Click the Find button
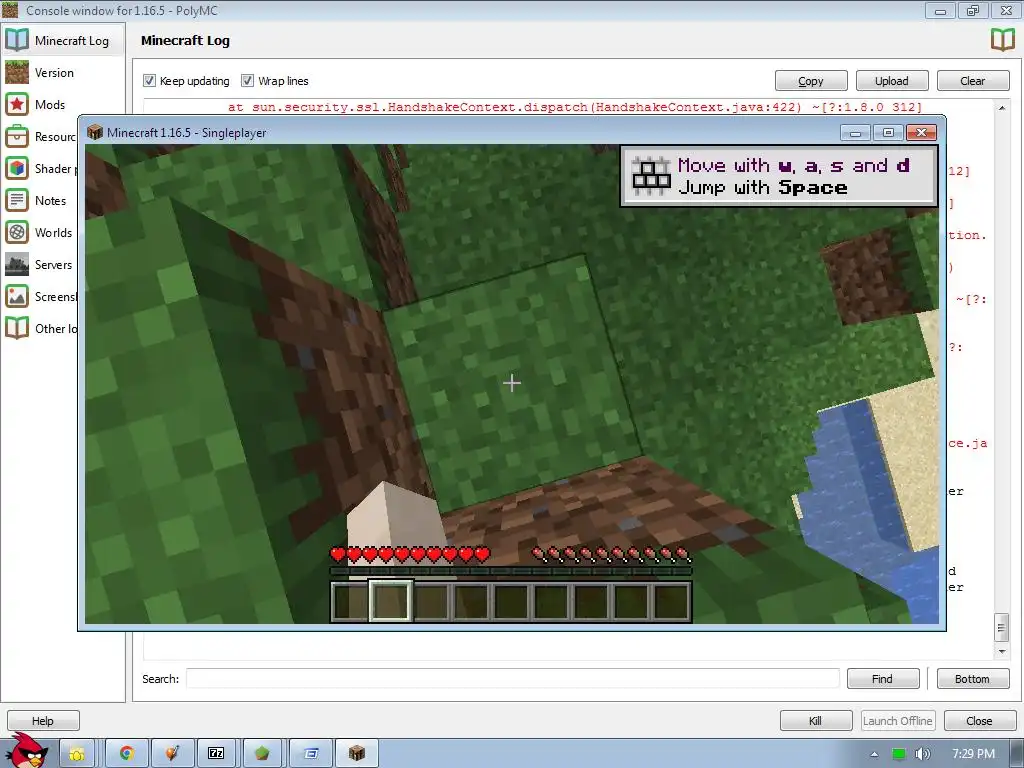1024x768 pixels. pyautogui.click(x=882, y=679)
